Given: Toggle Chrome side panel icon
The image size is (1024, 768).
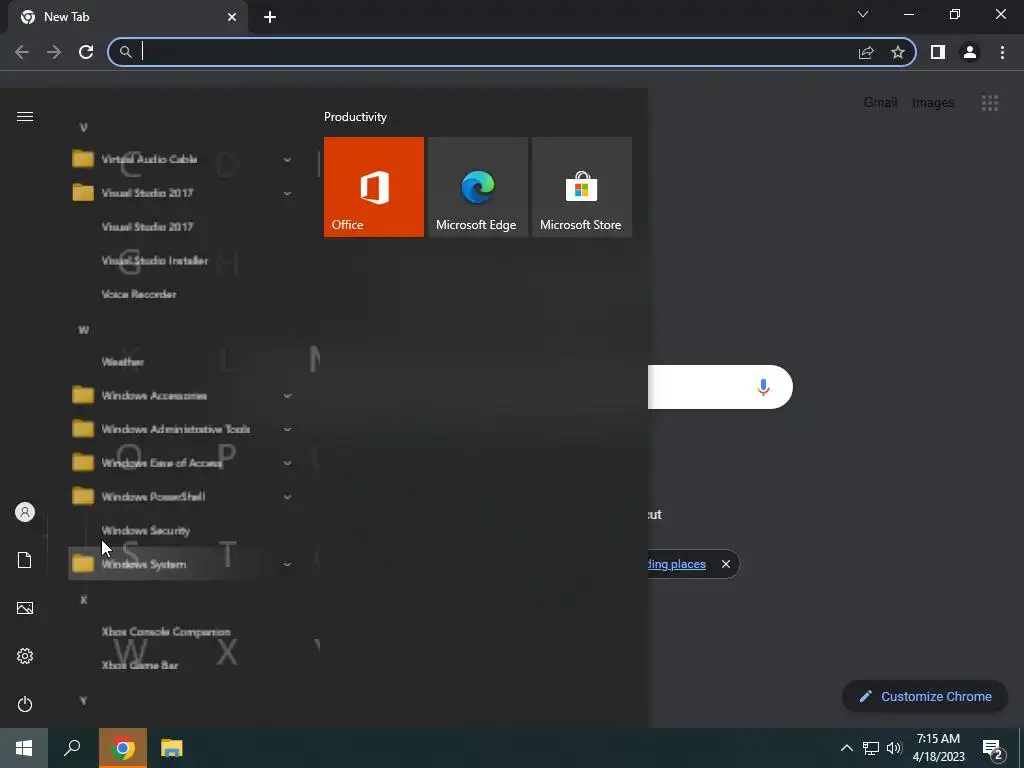Looking at the screenshot, I should 938,52.
